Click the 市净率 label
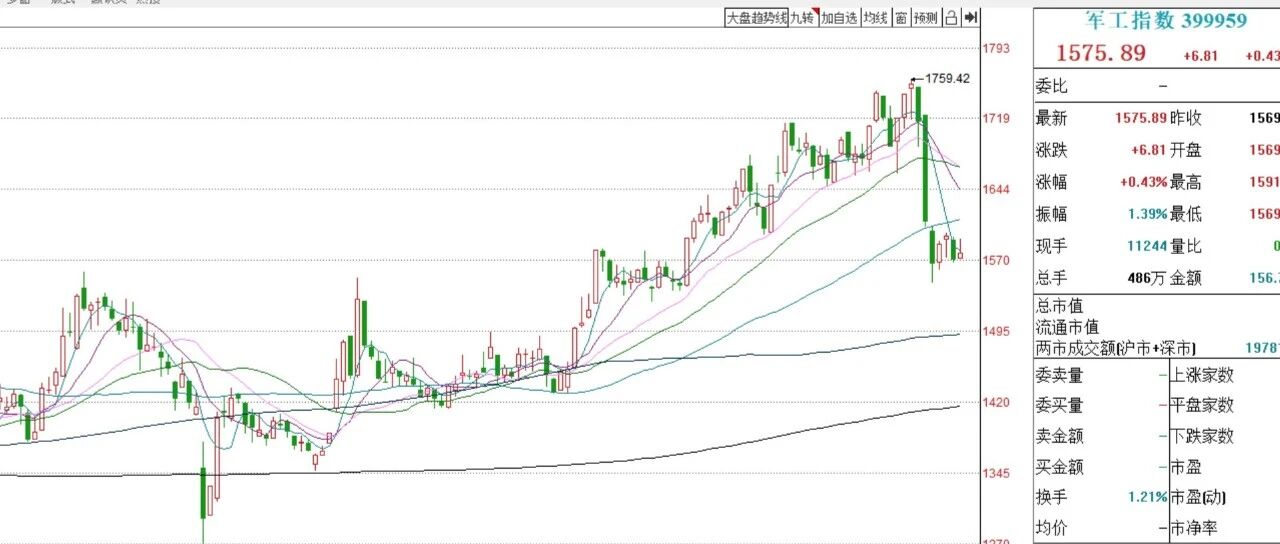Viewport: 1280px width, 544px height. click(x=1194, y=528)
